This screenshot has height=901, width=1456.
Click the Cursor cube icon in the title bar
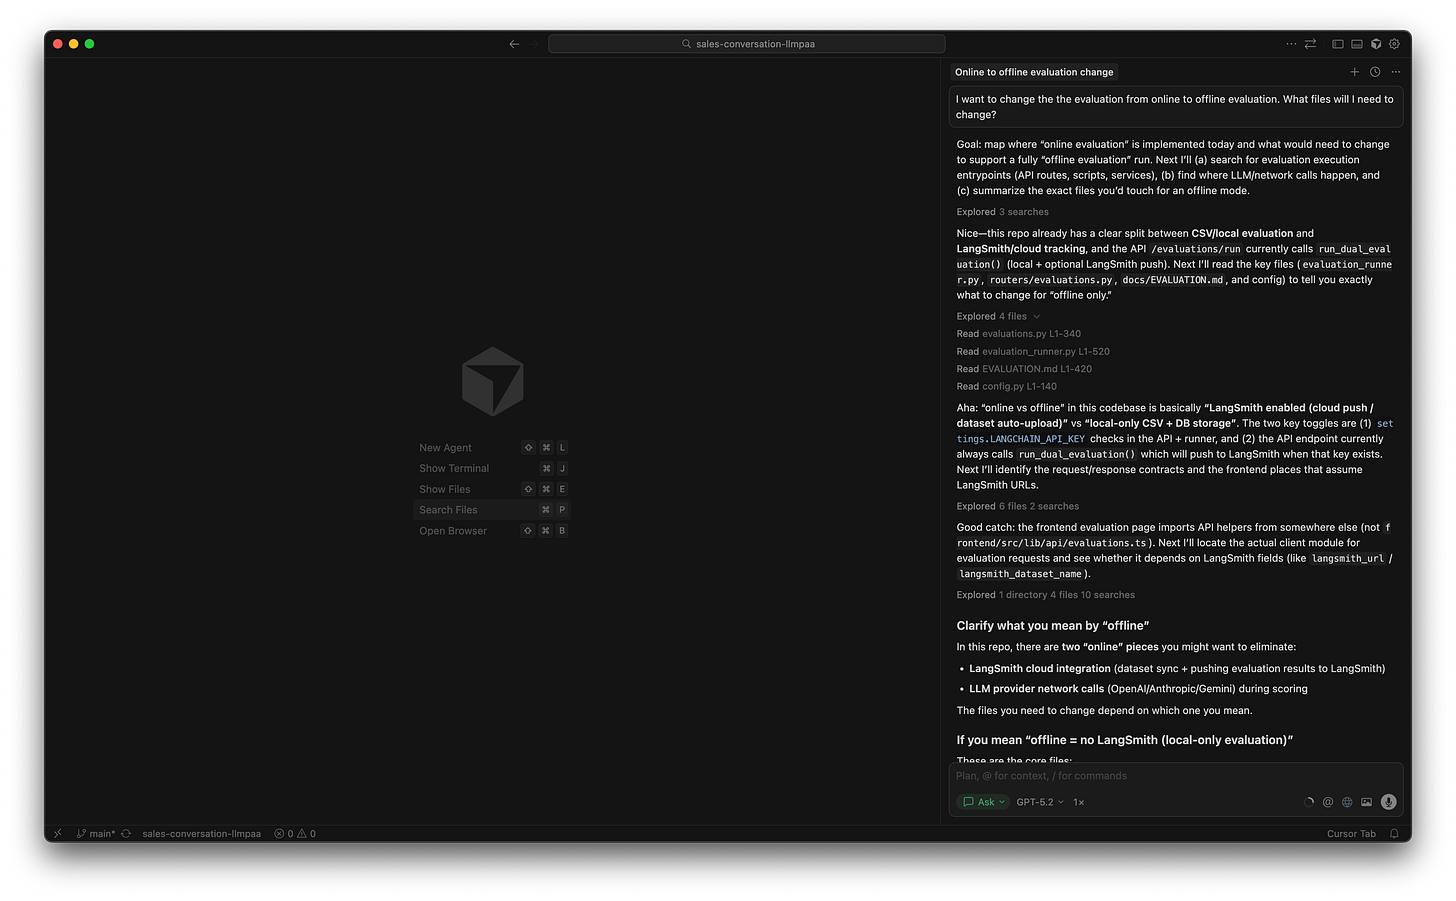click(1376, 44)
